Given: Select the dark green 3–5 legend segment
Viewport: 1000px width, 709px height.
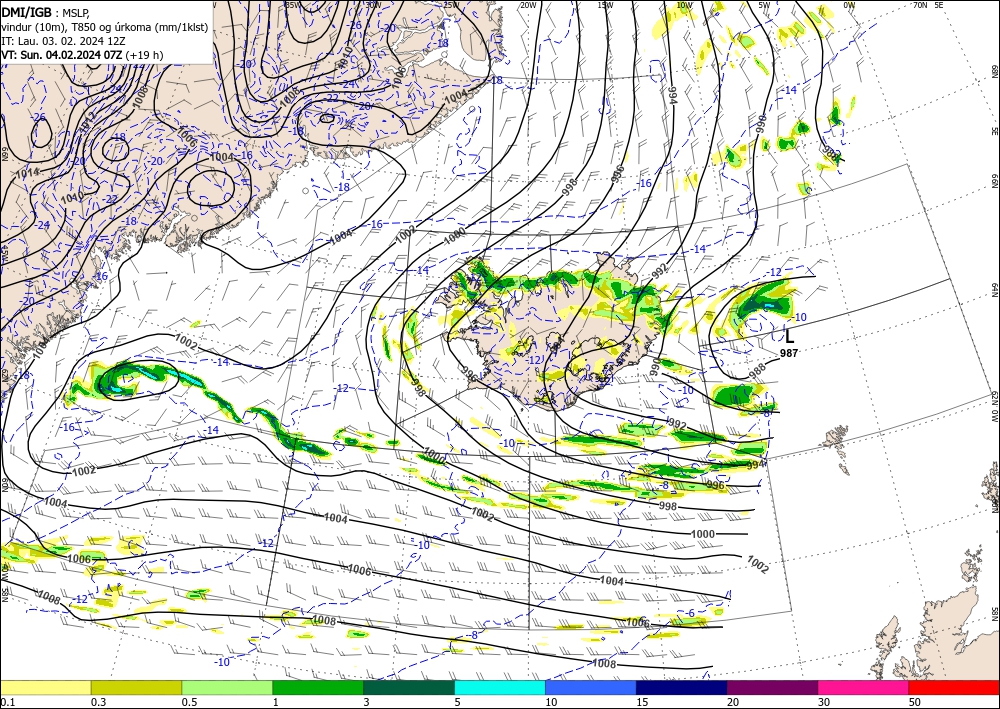Looking at the screenshot, I should 409,687.
